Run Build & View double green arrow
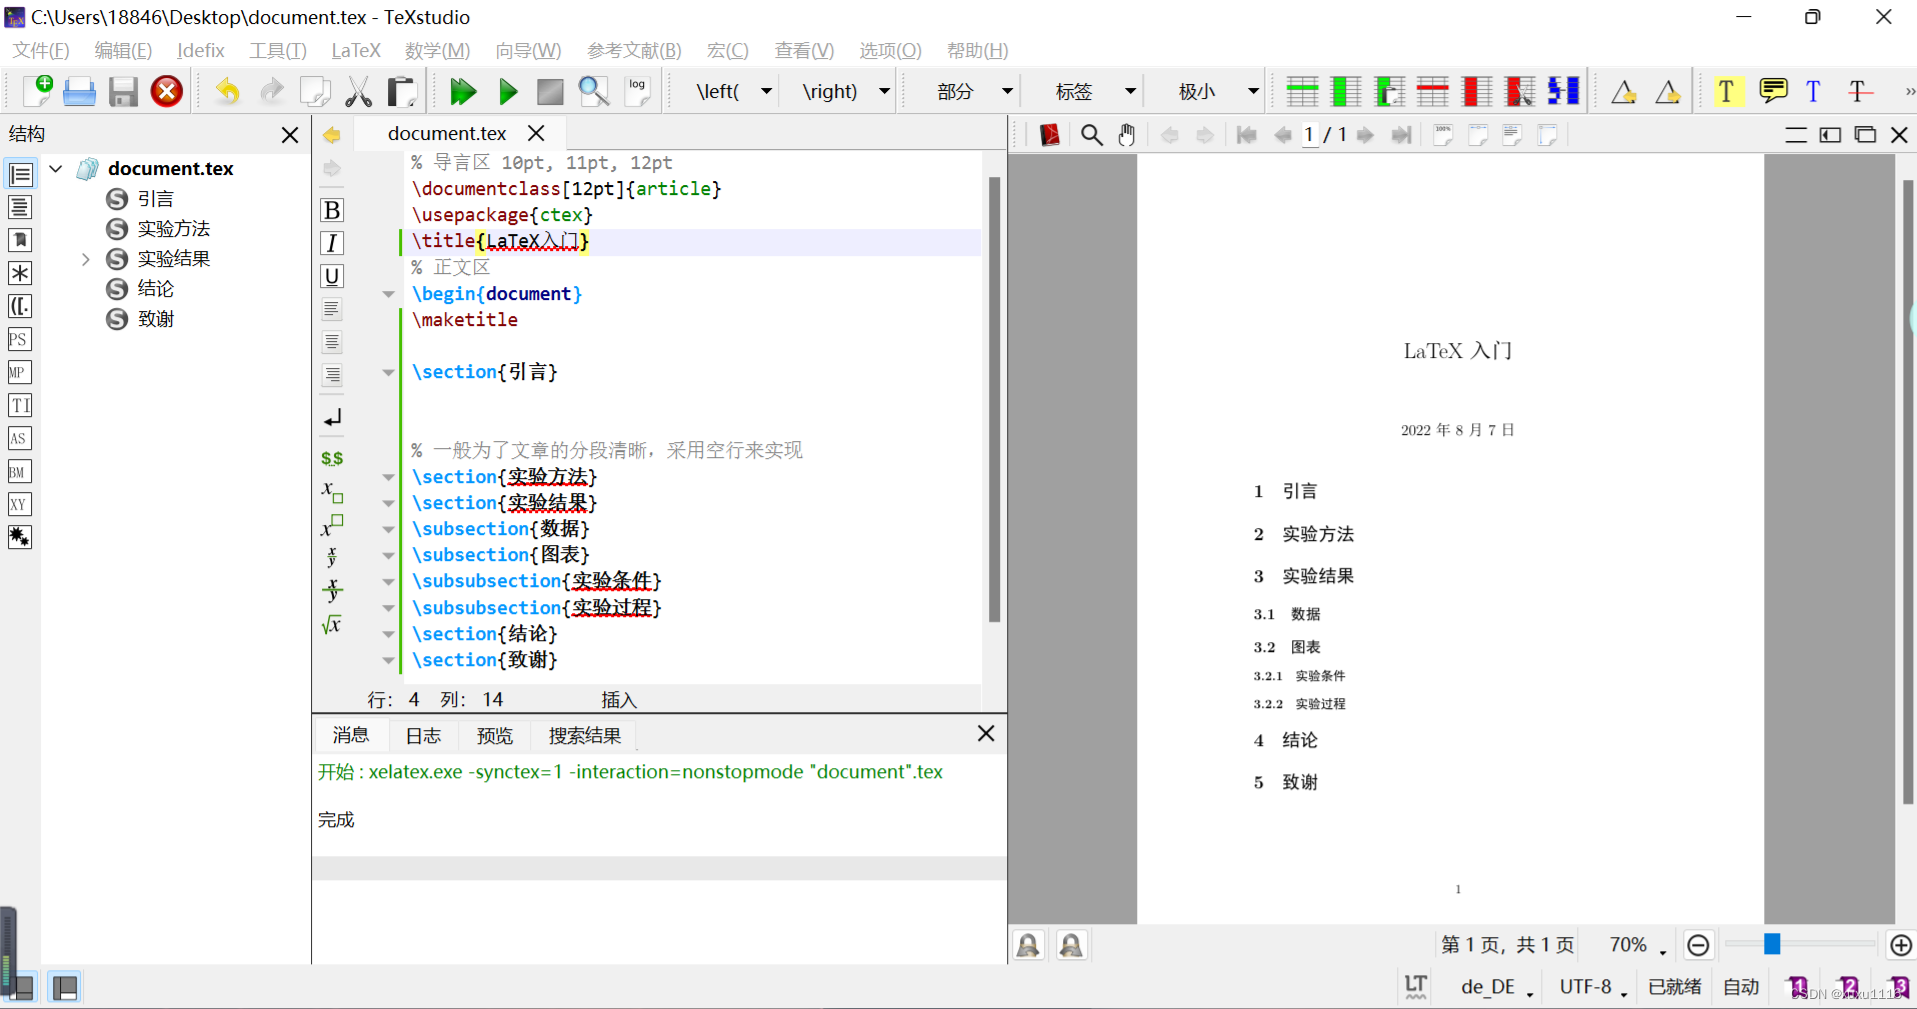The image size is (1917, 1009). click(463, 91)
